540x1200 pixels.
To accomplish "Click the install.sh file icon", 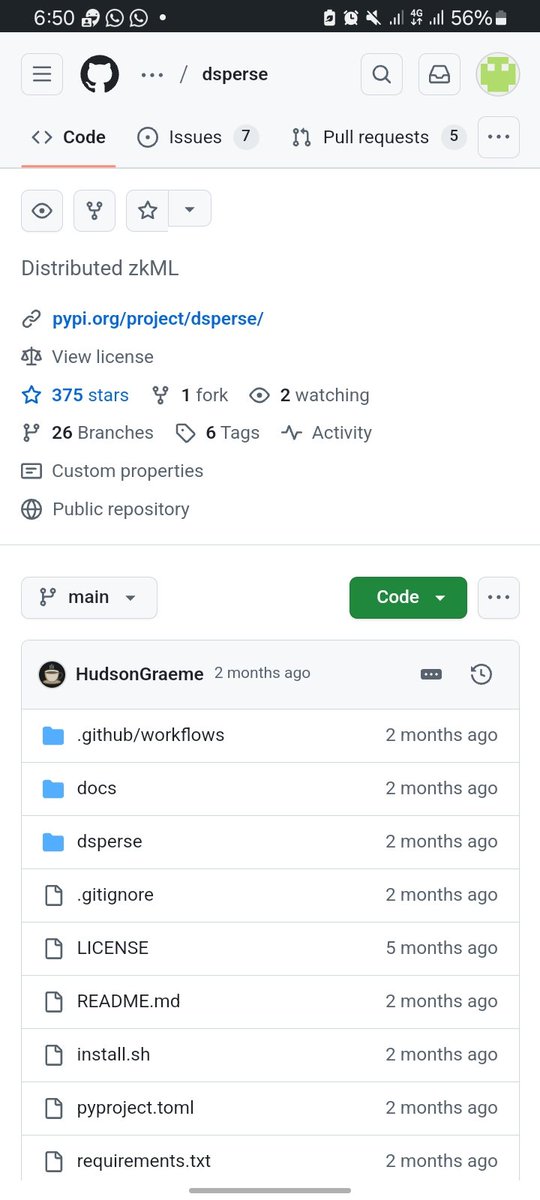I will click(54, 1055).
